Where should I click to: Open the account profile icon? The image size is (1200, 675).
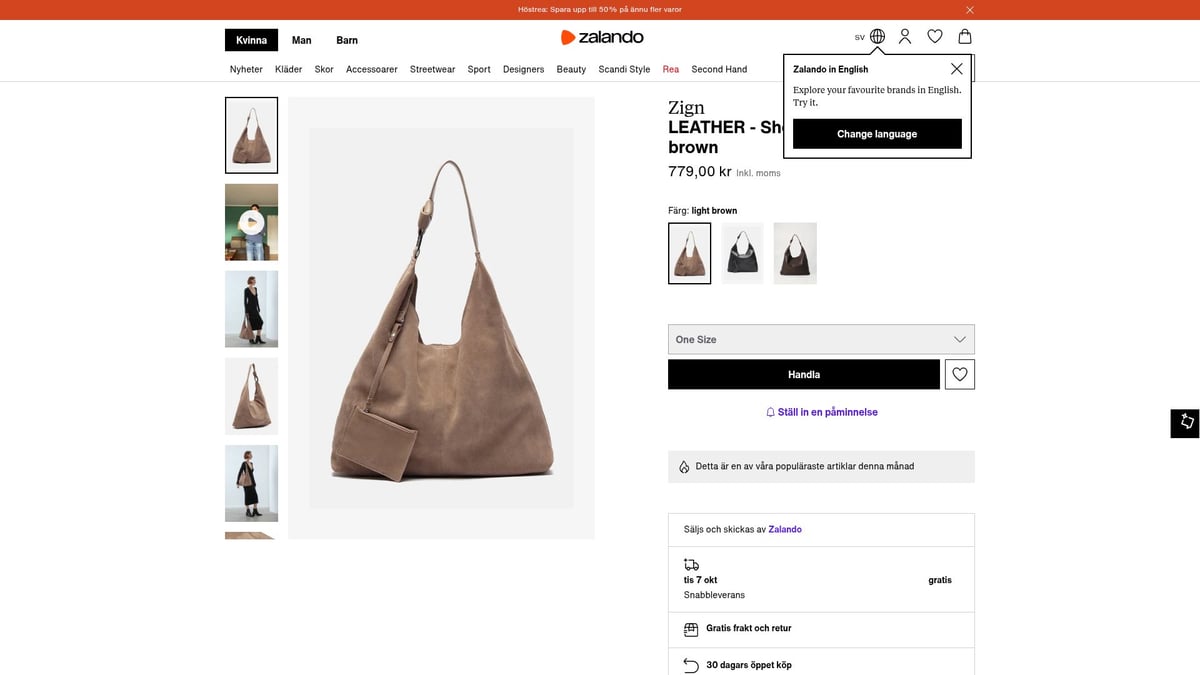point(905,37)
